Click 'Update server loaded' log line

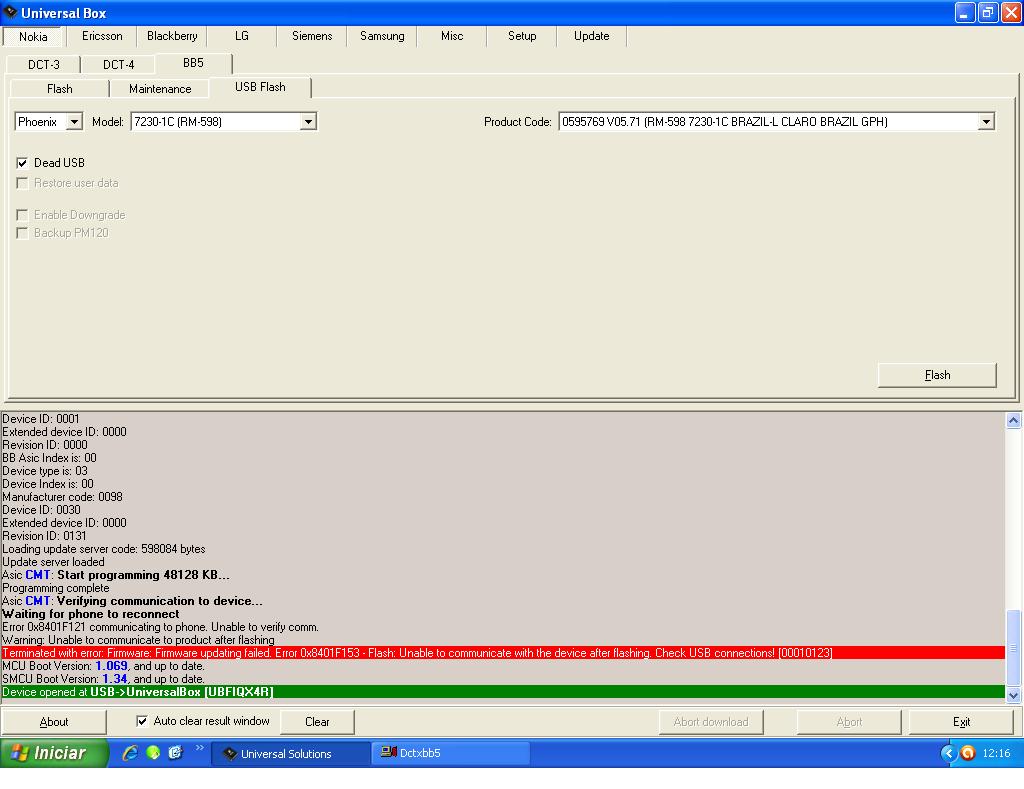coord(53,562)
